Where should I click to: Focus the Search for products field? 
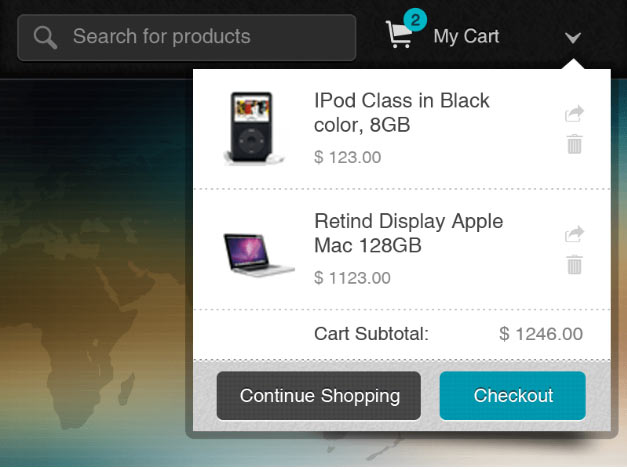coord(200,38)
